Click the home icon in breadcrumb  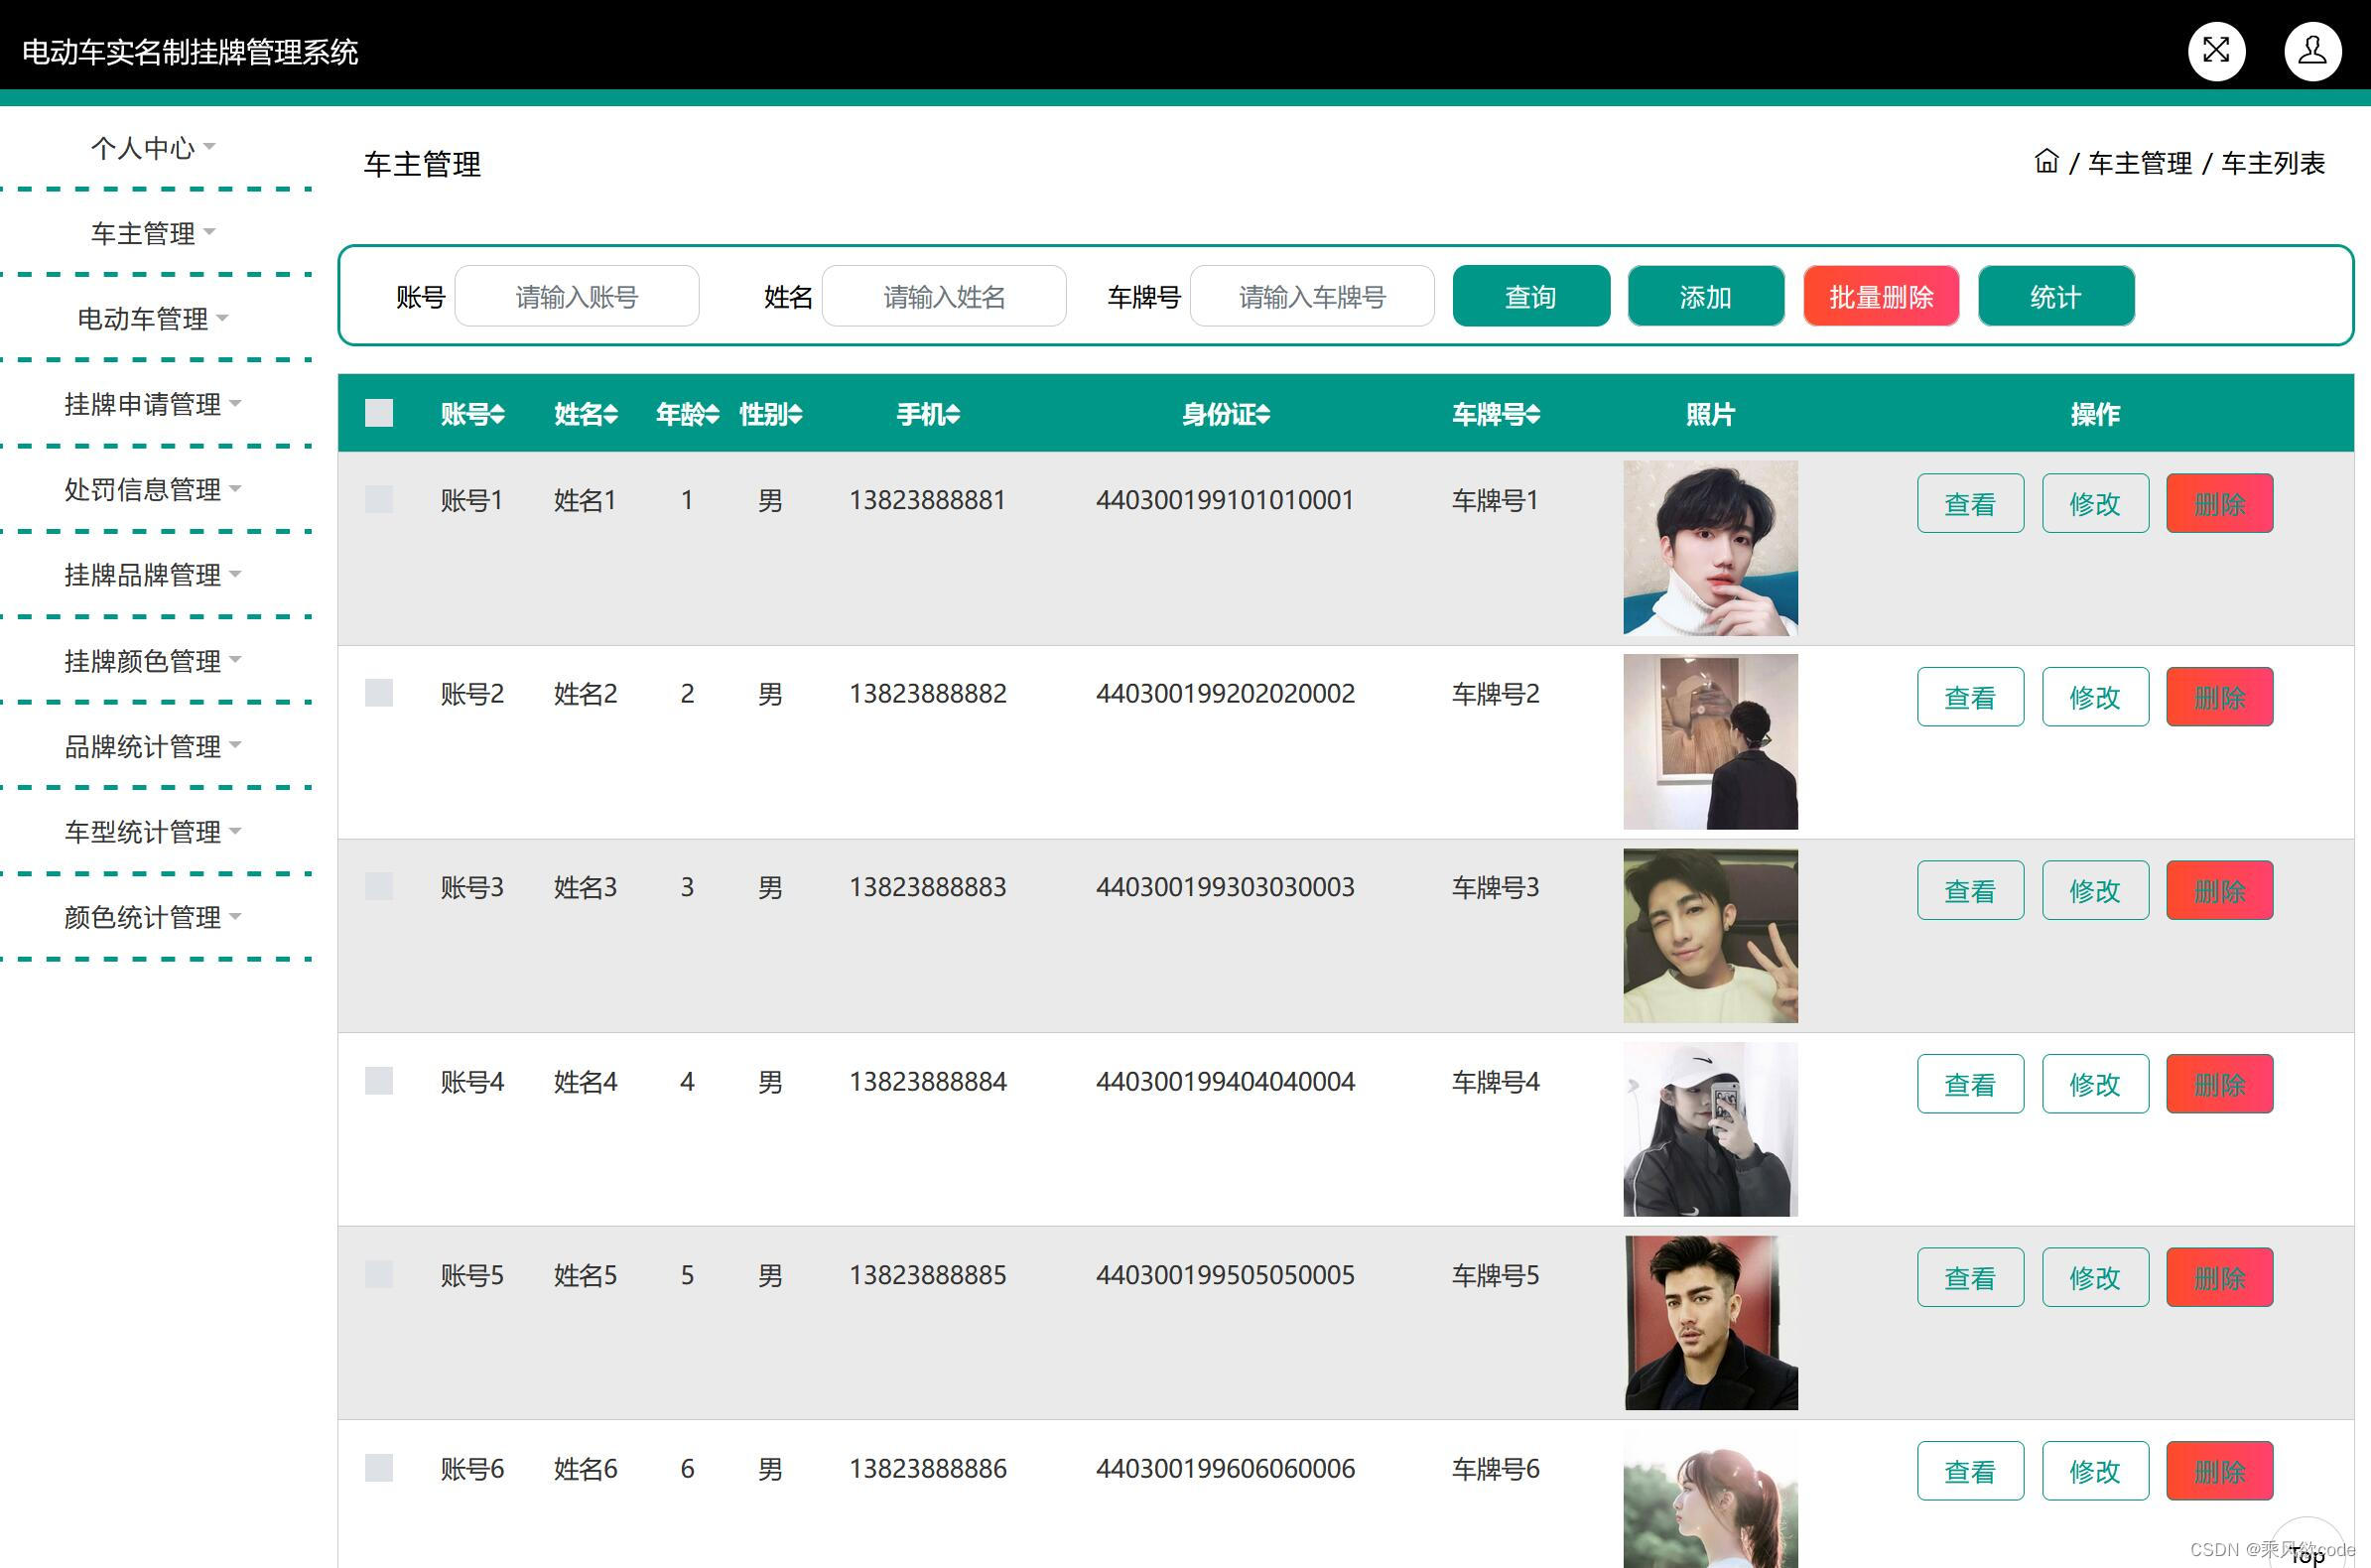point(2046,161)
